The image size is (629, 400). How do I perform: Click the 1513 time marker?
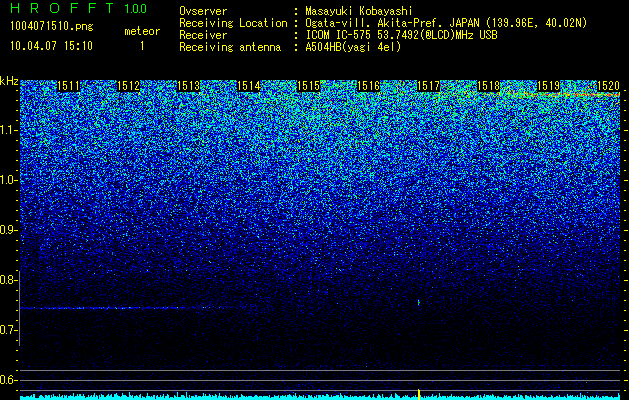click(x=189, y=86)
